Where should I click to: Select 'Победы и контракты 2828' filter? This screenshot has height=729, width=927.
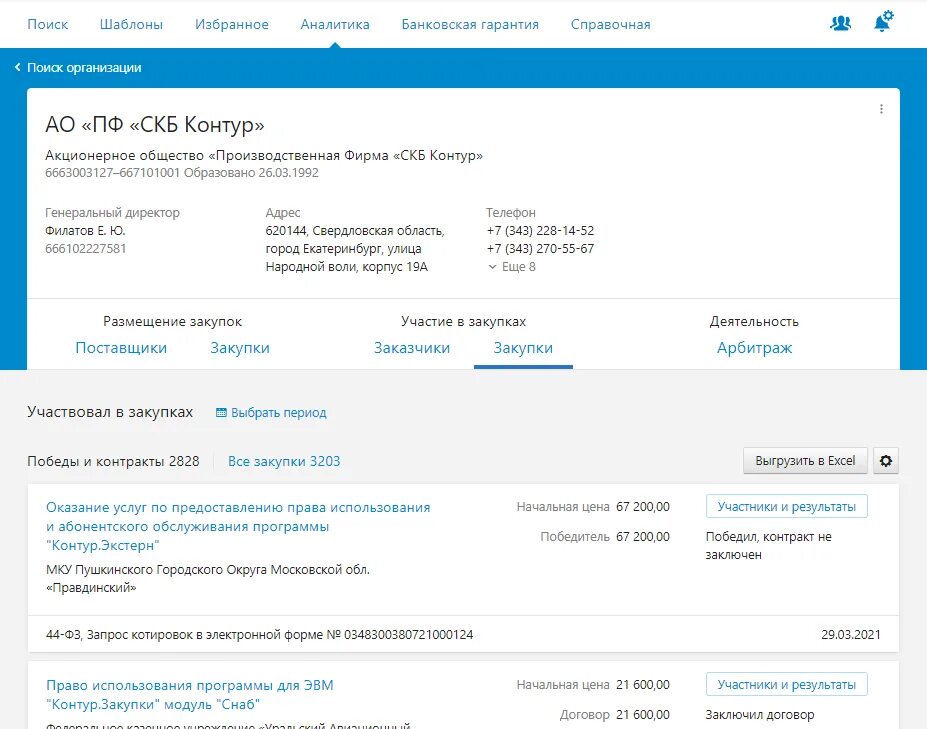[113, 461]
